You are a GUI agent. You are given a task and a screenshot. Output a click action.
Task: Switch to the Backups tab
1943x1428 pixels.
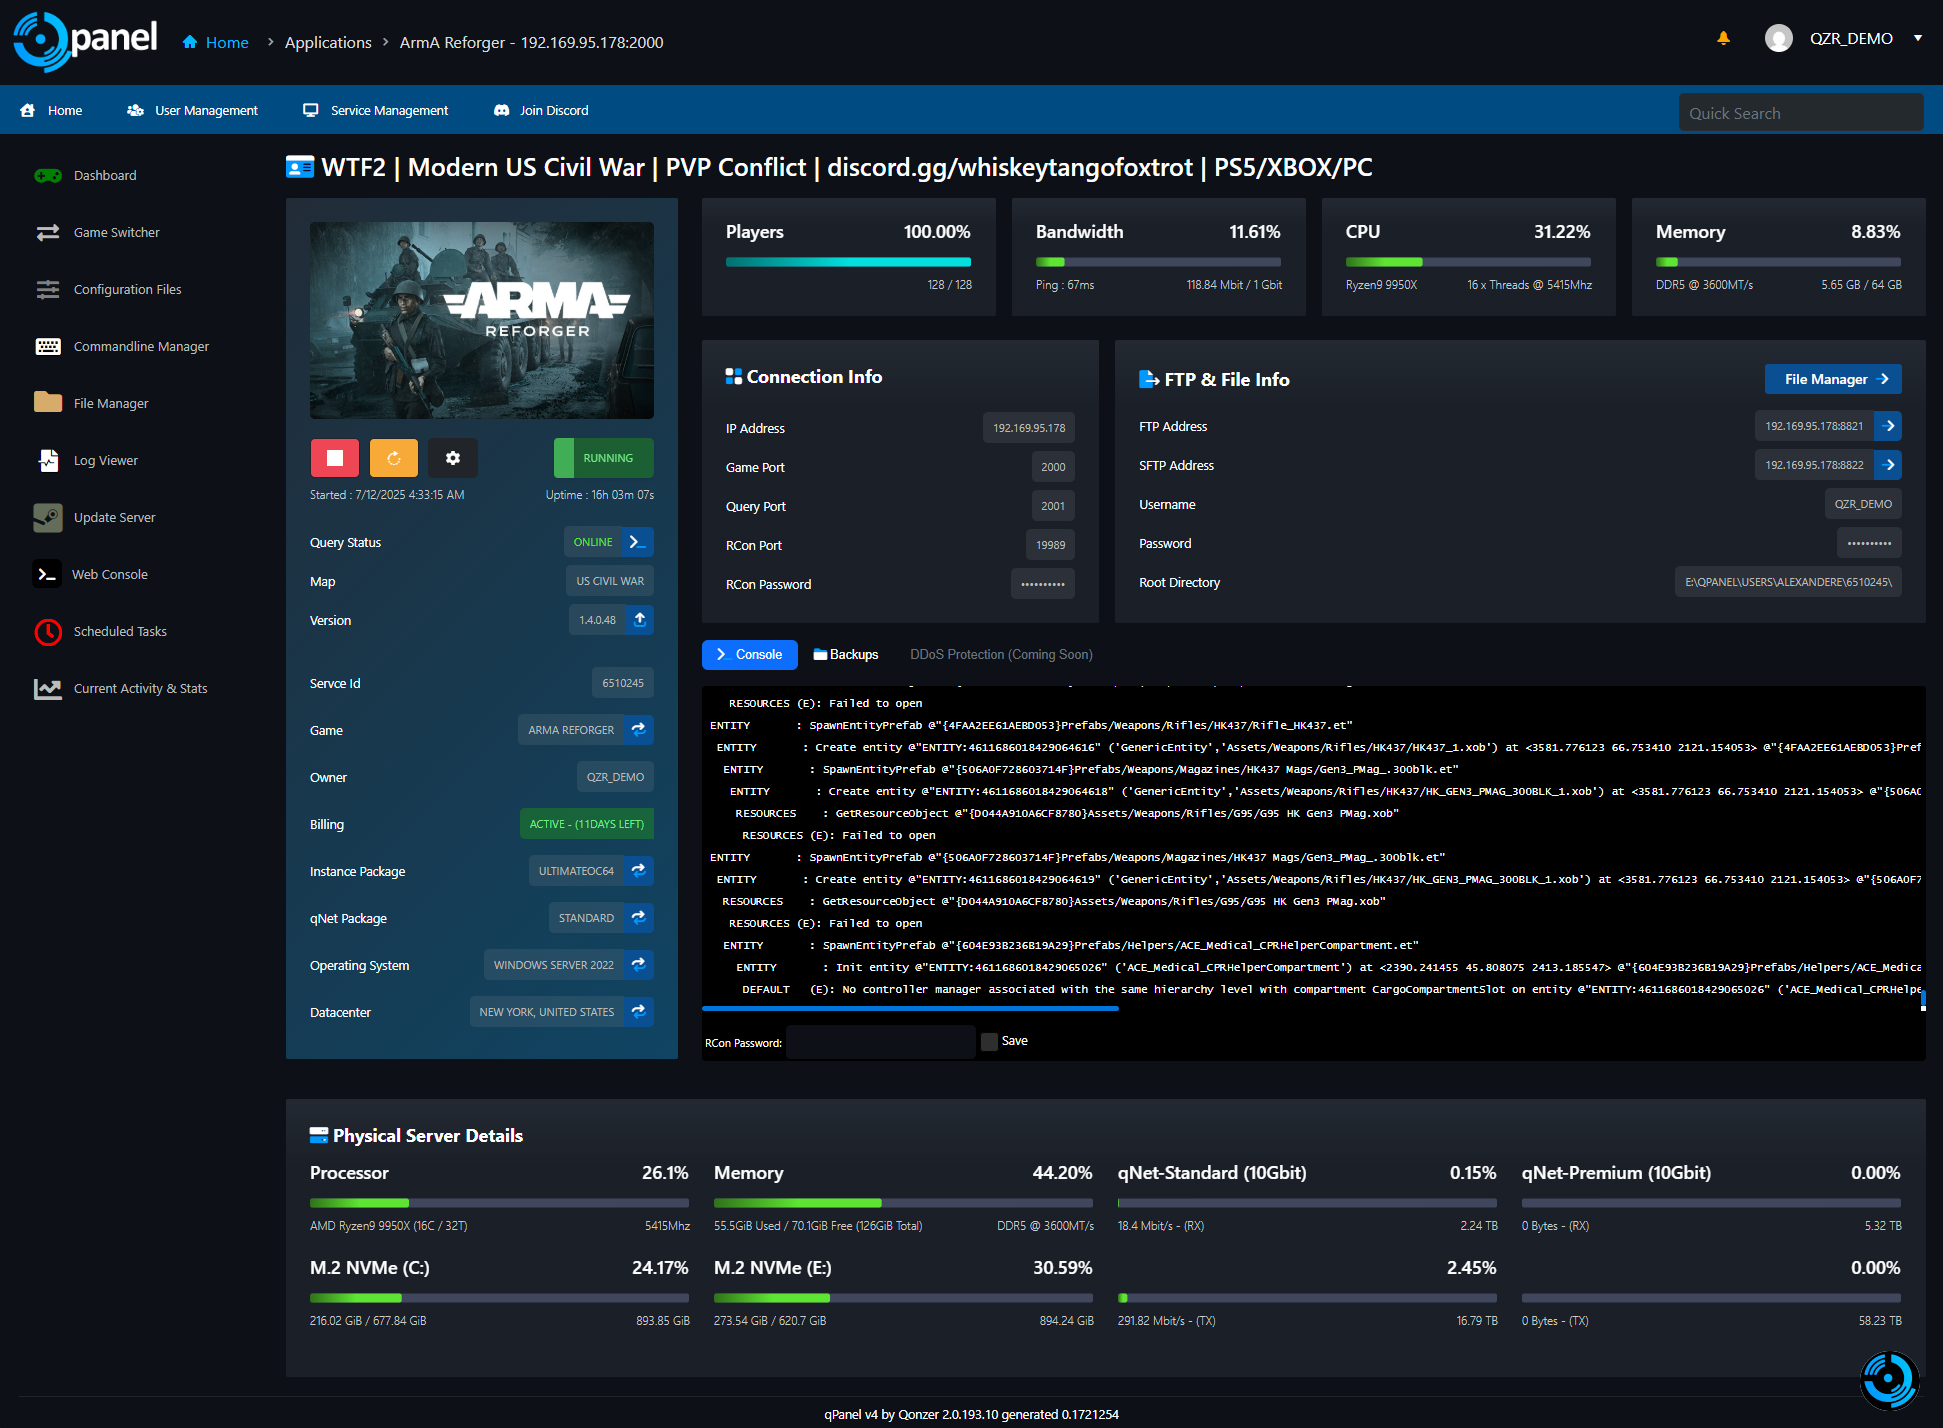[846, 655]
